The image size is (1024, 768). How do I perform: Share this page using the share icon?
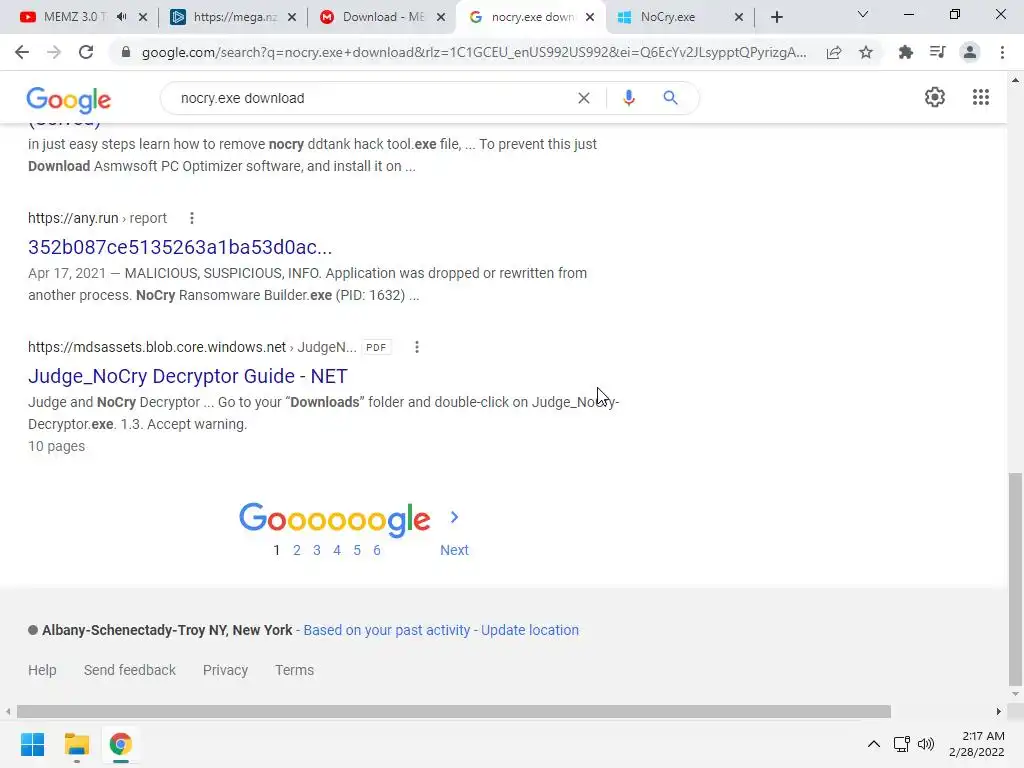click(834, 52)
